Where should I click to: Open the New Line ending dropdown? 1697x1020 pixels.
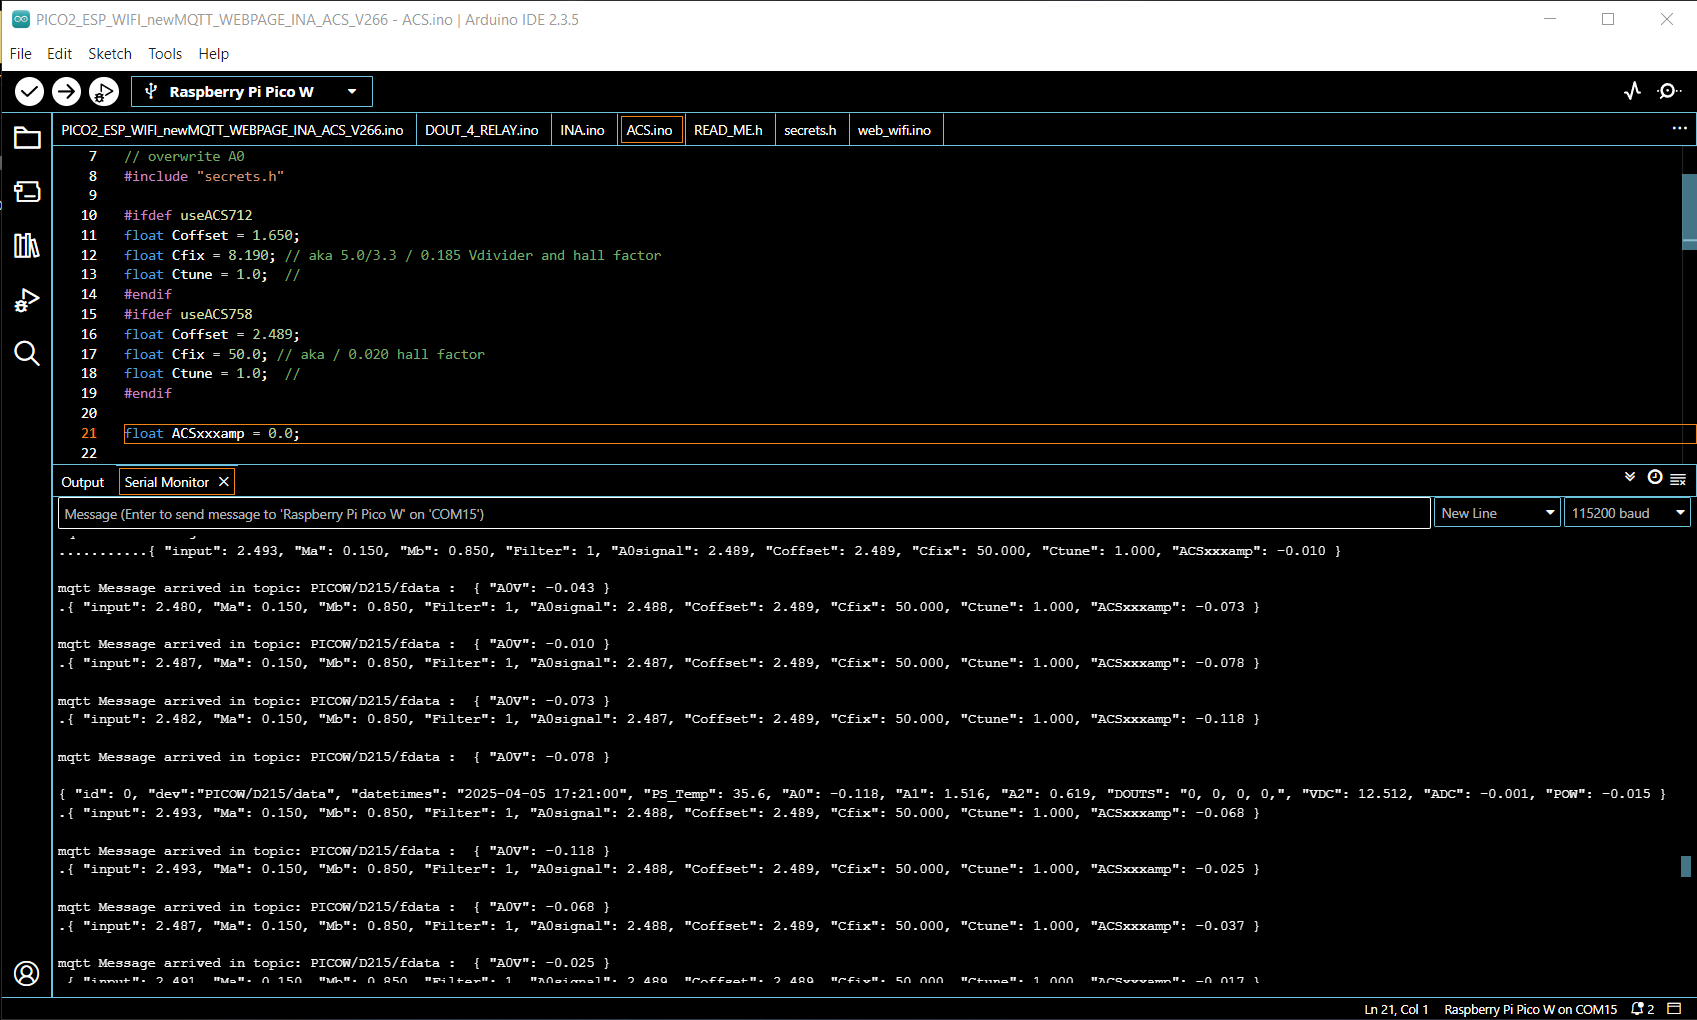pos(1497,513)
